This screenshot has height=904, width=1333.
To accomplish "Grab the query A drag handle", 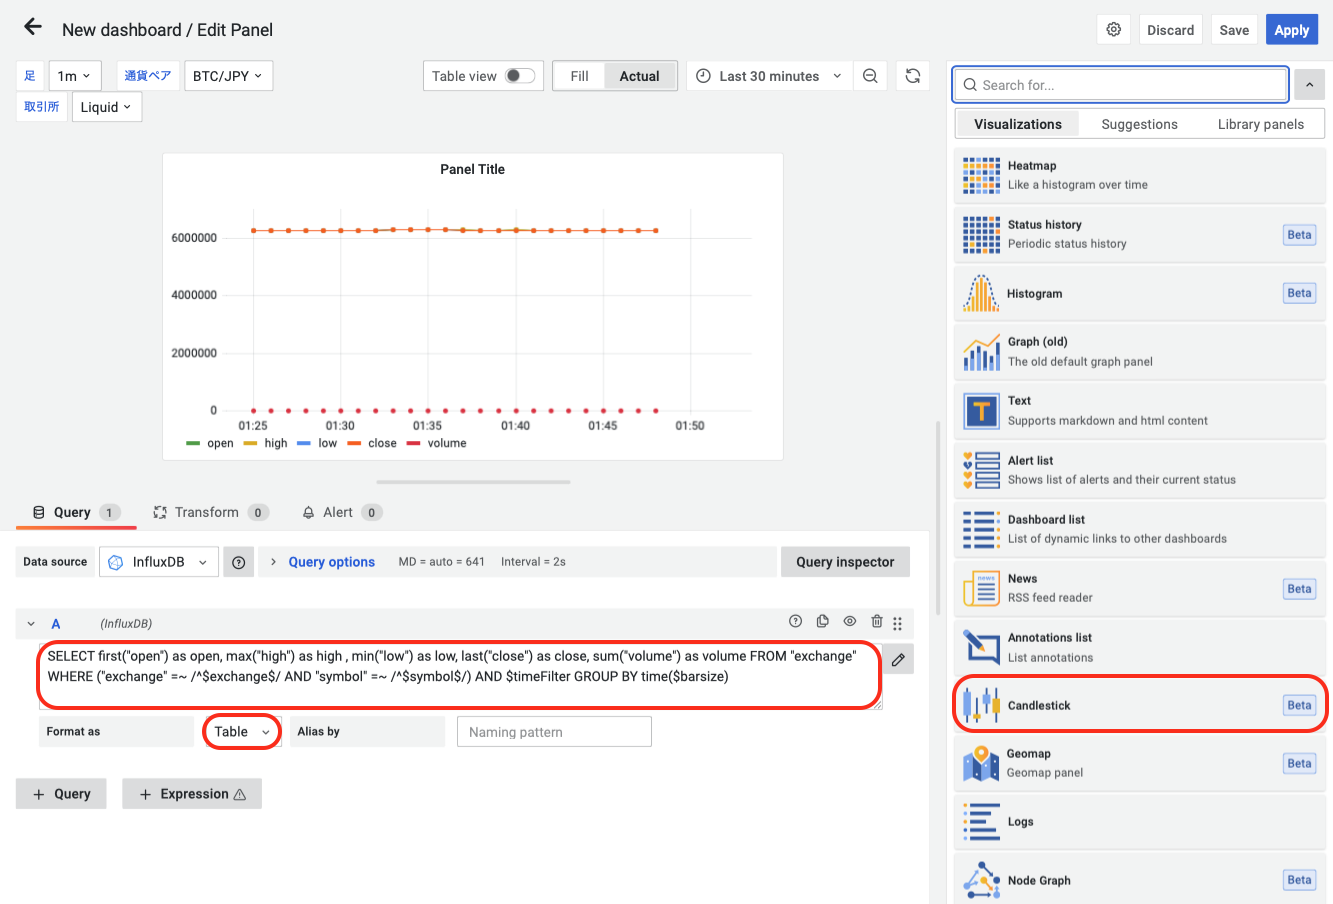I will [x=898, y=623].
